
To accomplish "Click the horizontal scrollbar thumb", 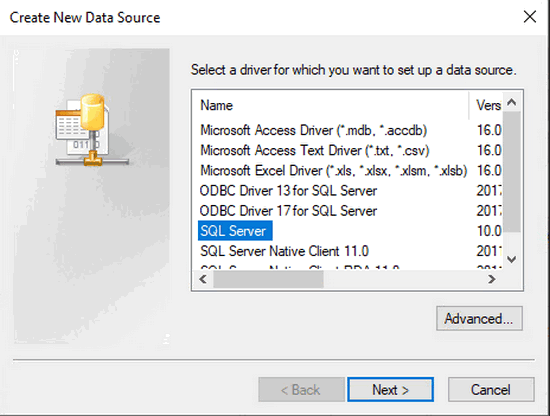I will [268, 279].
